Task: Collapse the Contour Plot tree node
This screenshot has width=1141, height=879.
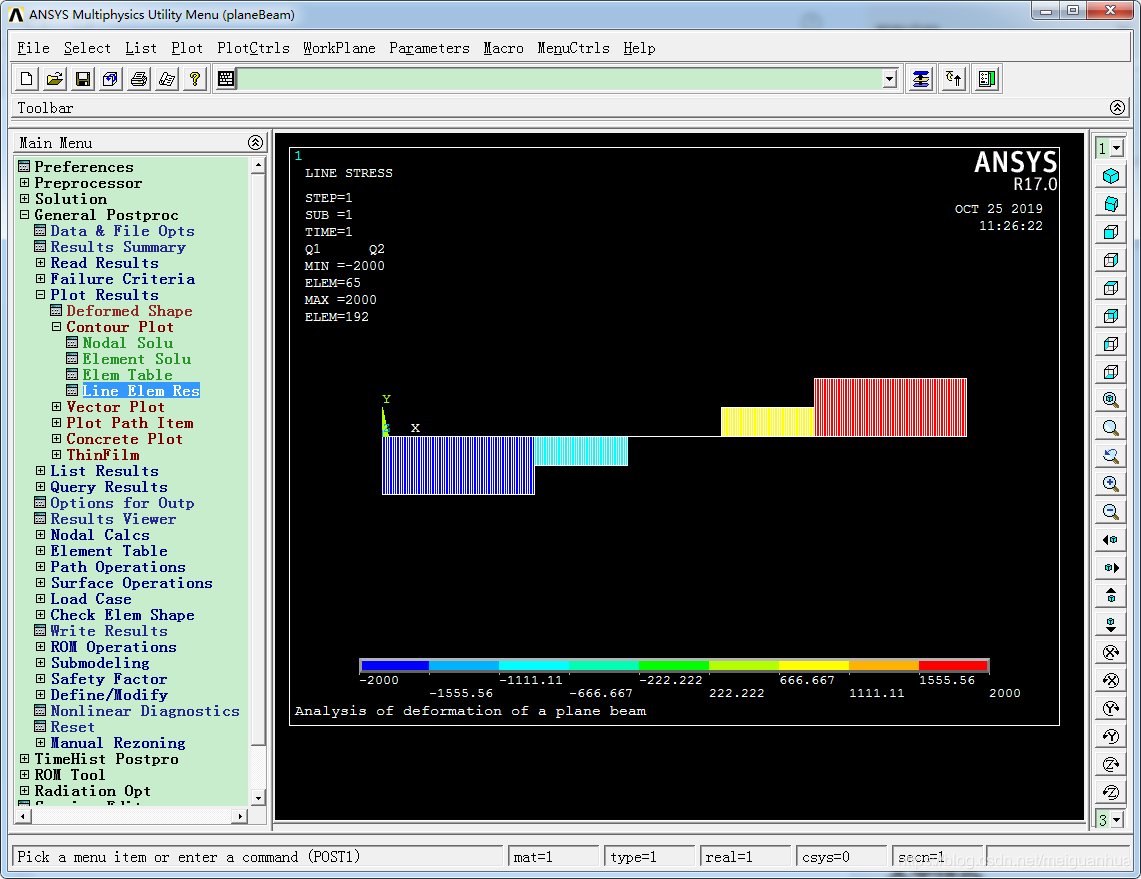Action: pyautogui.click(x=57, y=327)
